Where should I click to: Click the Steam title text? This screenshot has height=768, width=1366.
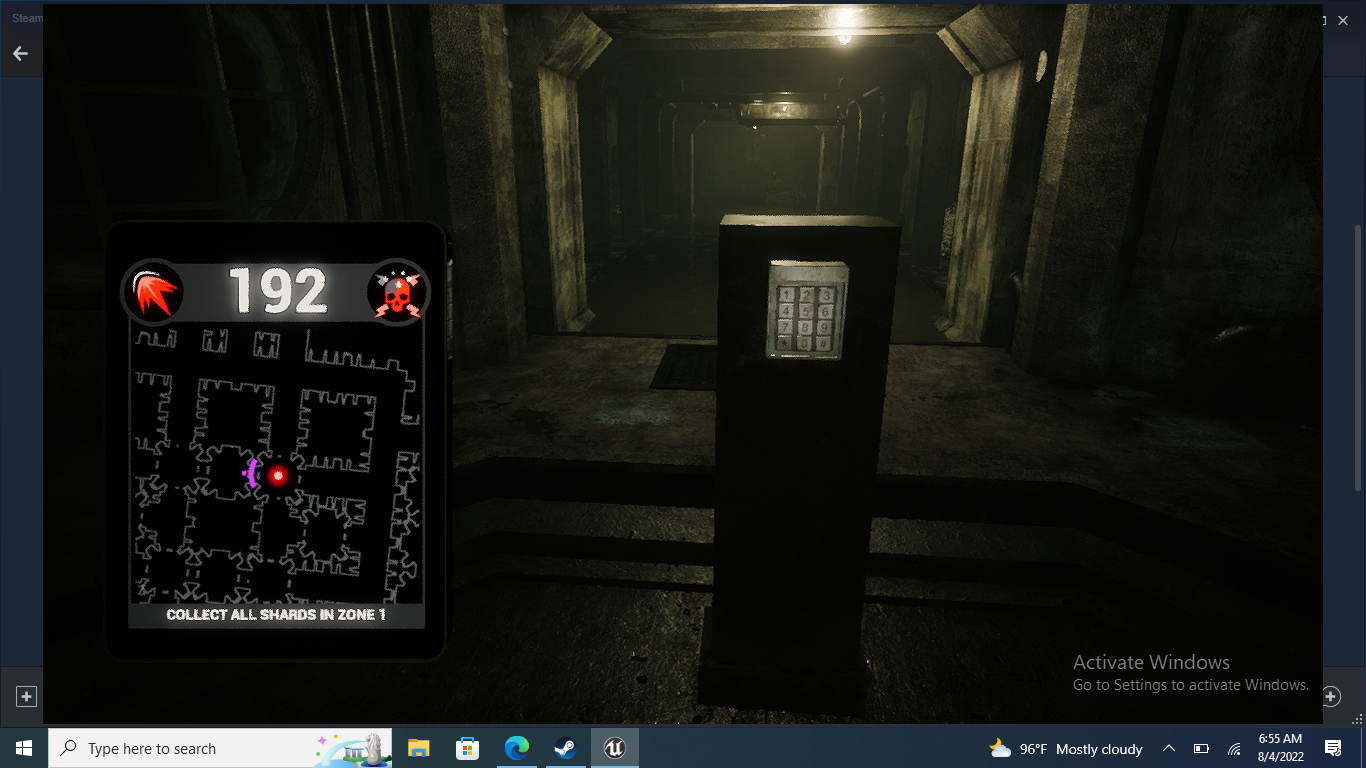[27, 18]
